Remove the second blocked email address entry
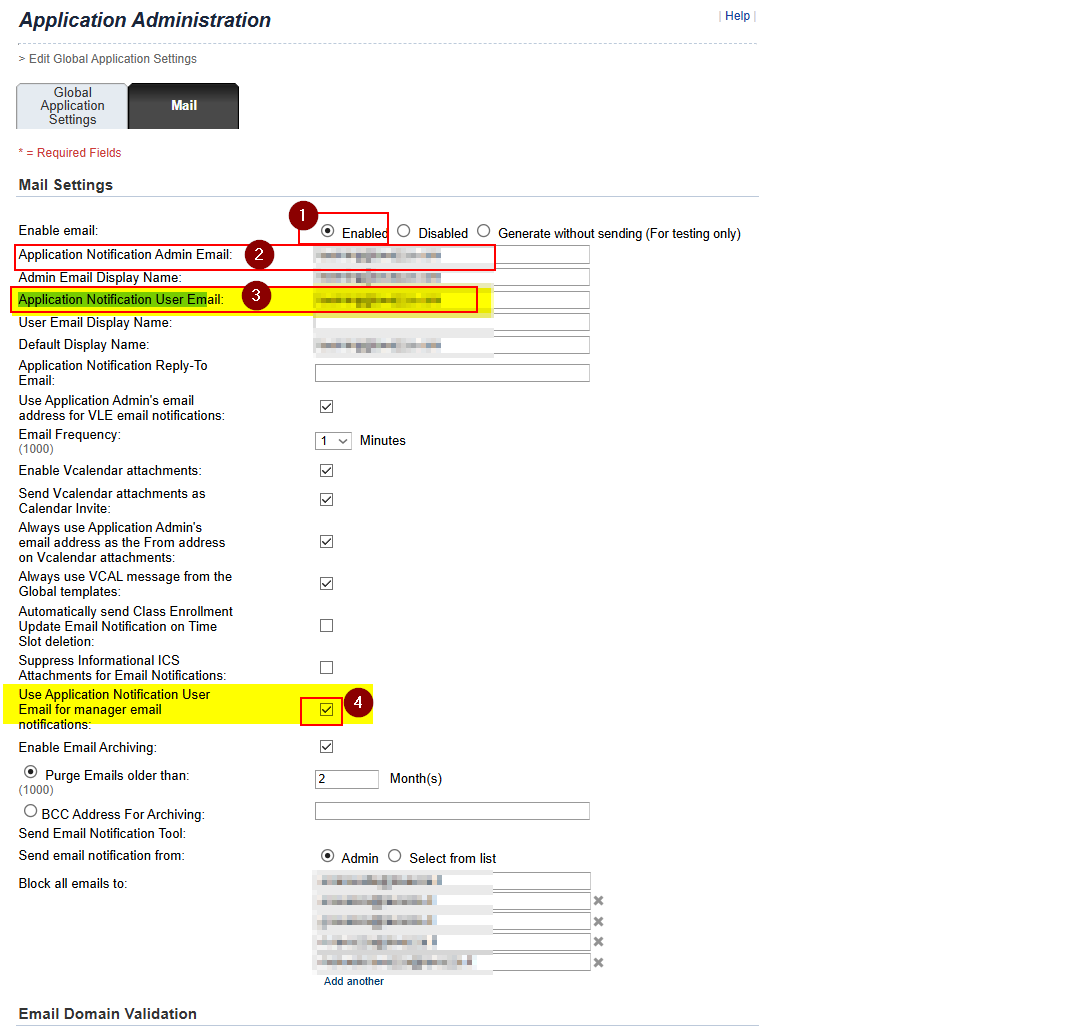1070x1036 pixels. pos(598,901)
